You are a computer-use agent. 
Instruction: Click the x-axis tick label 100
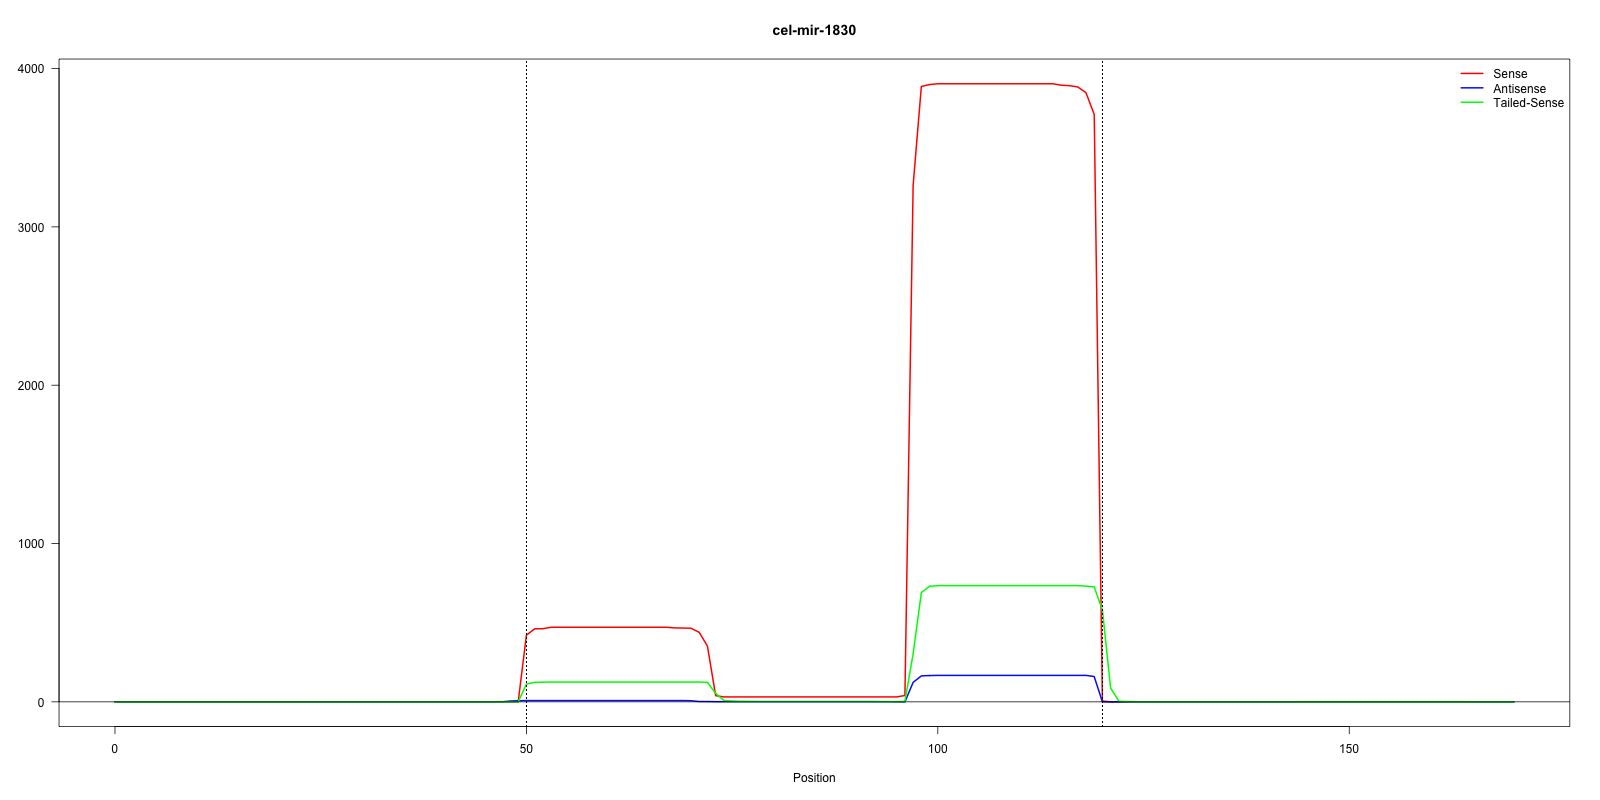937,749
